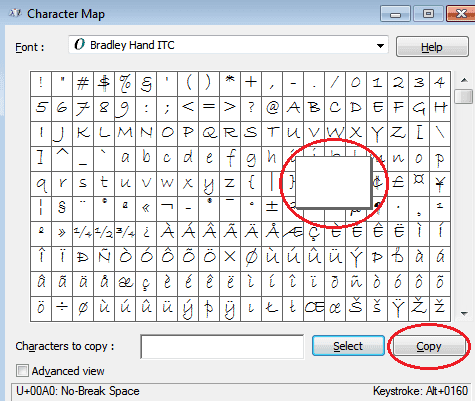Select the dollar sign $ character

104,83
